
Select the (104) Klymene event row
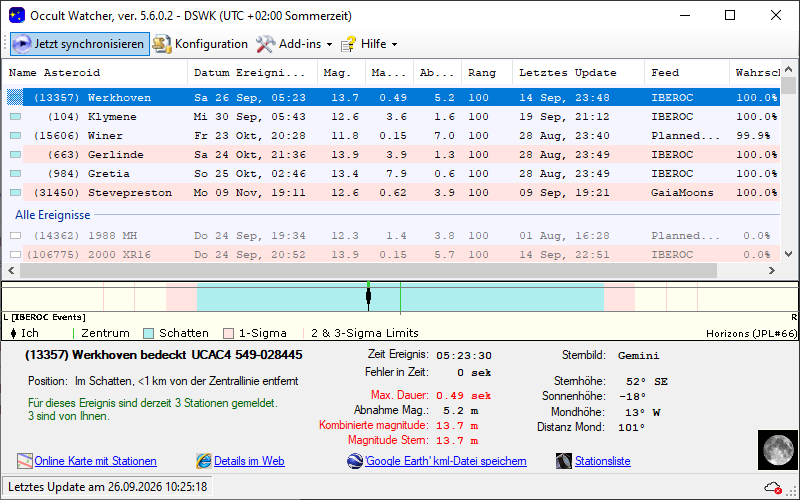[393, 117]
